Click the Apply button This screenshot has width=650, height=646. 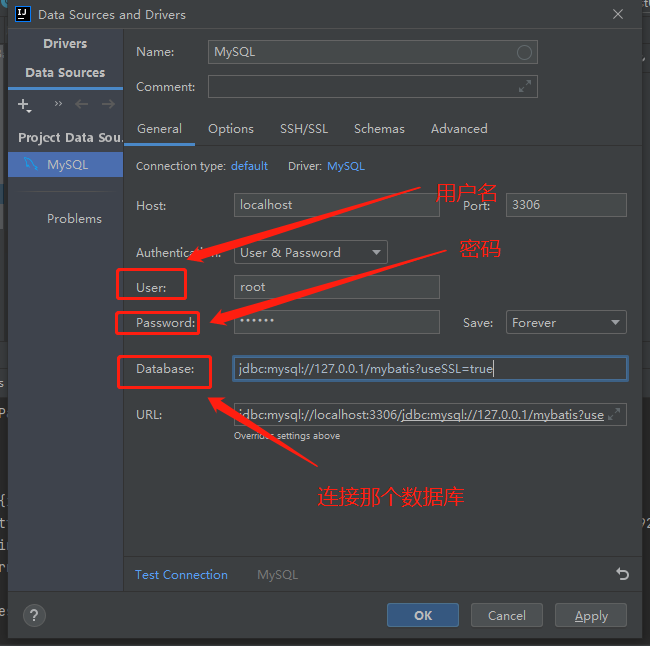[x=591, y=615]
